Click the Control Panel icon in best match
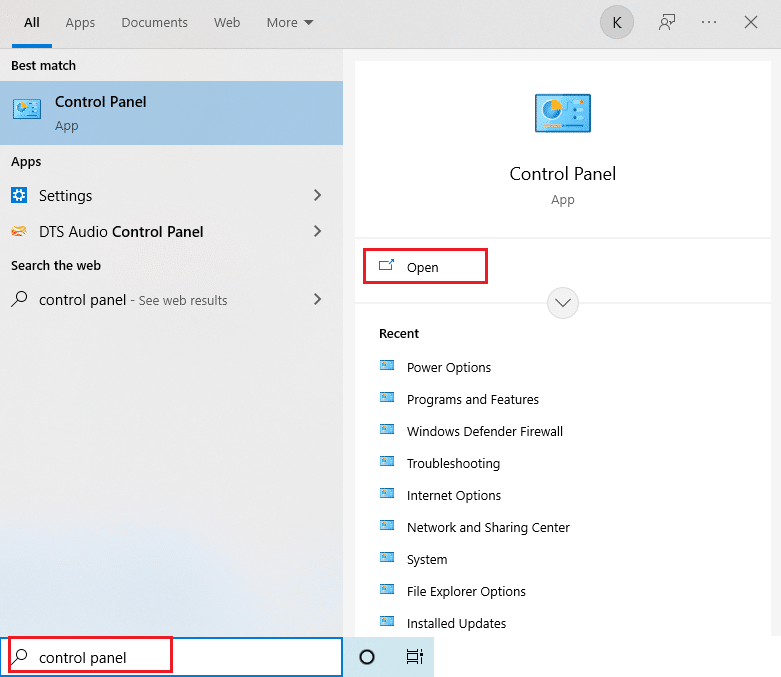 click(x=27, y=109)
